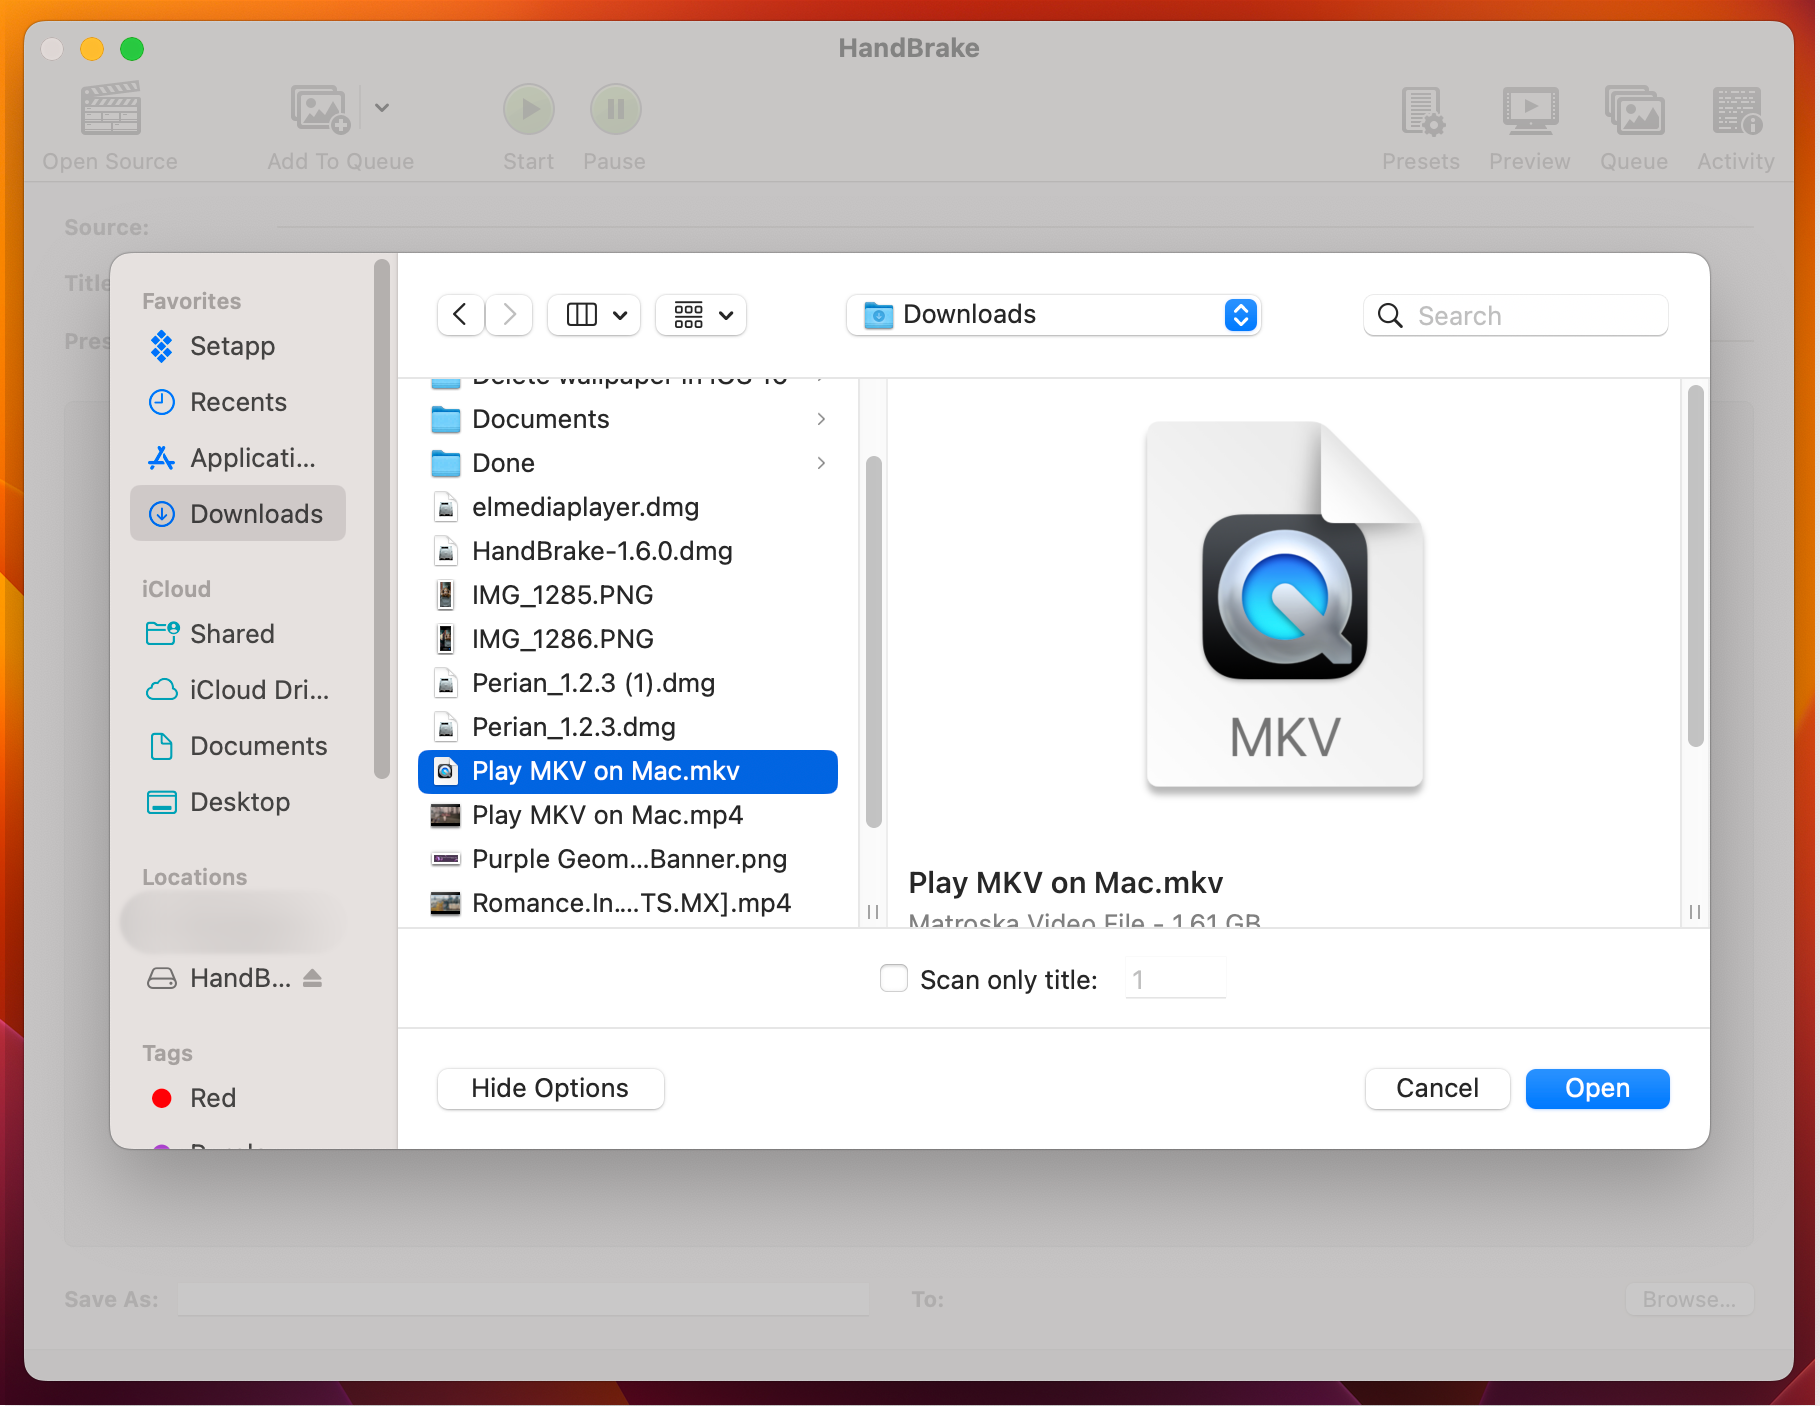Open the Activity log icon
Screen dimensions: 1820x1406
pyautogui.click(x=1736, y=110)
